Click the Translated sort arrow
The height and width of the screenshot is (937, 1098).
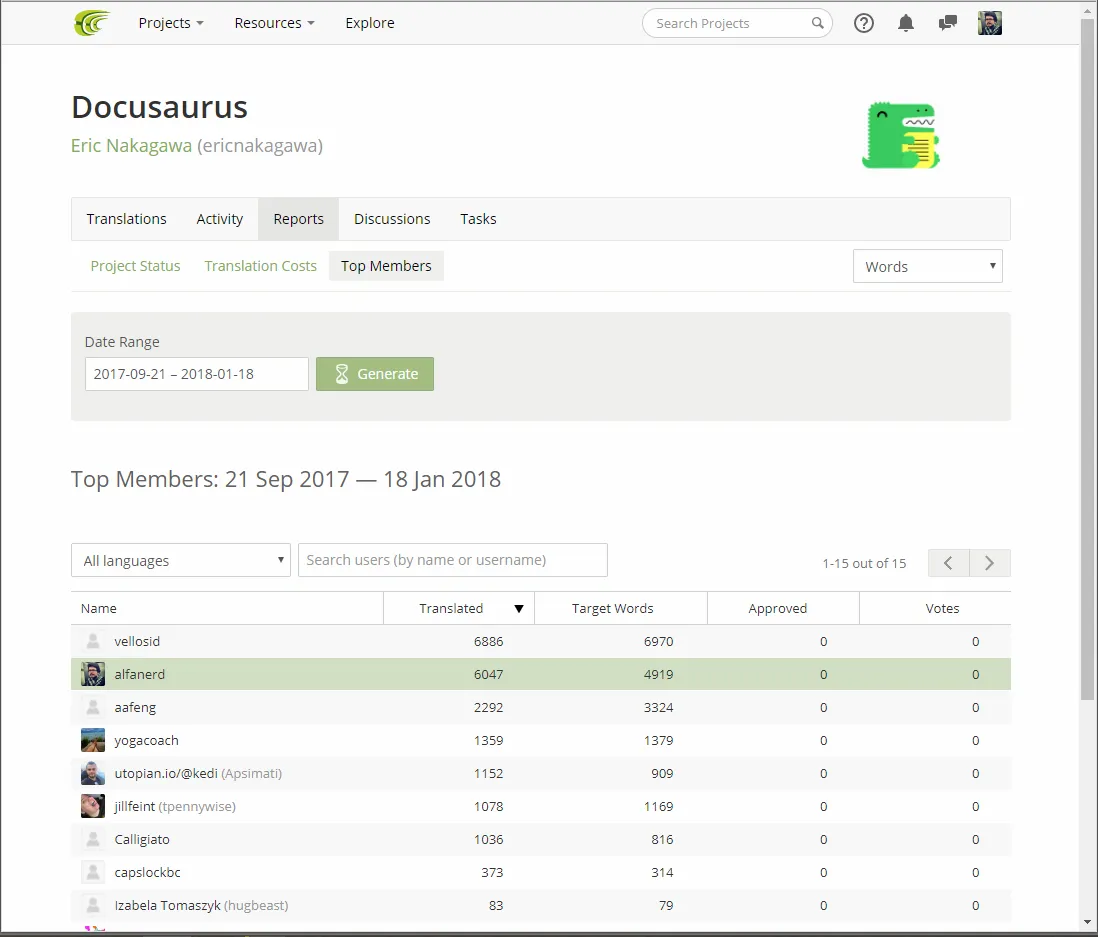coord(519,609)
